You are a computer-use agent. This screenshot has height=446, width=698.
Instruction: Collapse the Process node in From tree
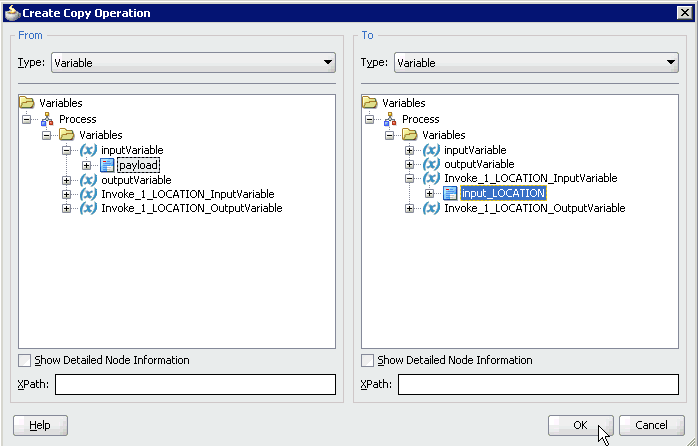pyautogui.click(x=27, y=119)
